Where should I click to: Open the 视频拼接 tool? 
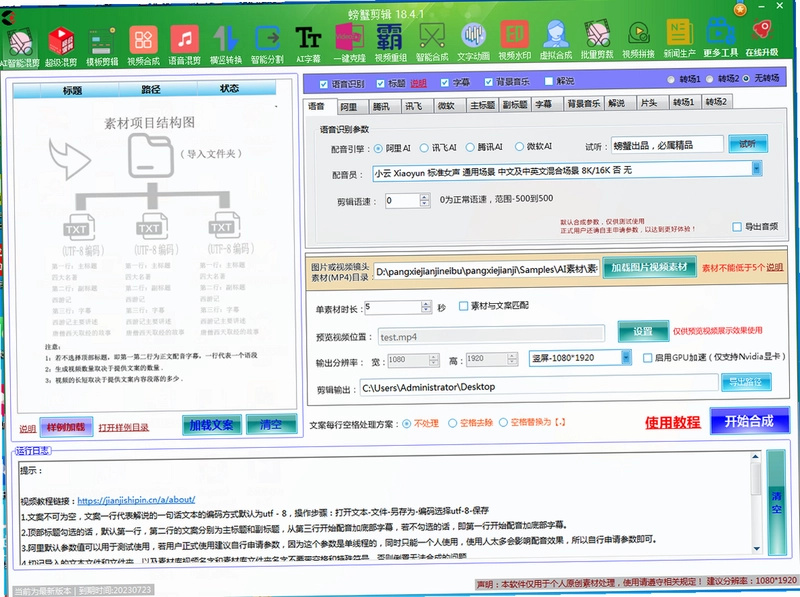click(638, 40)
